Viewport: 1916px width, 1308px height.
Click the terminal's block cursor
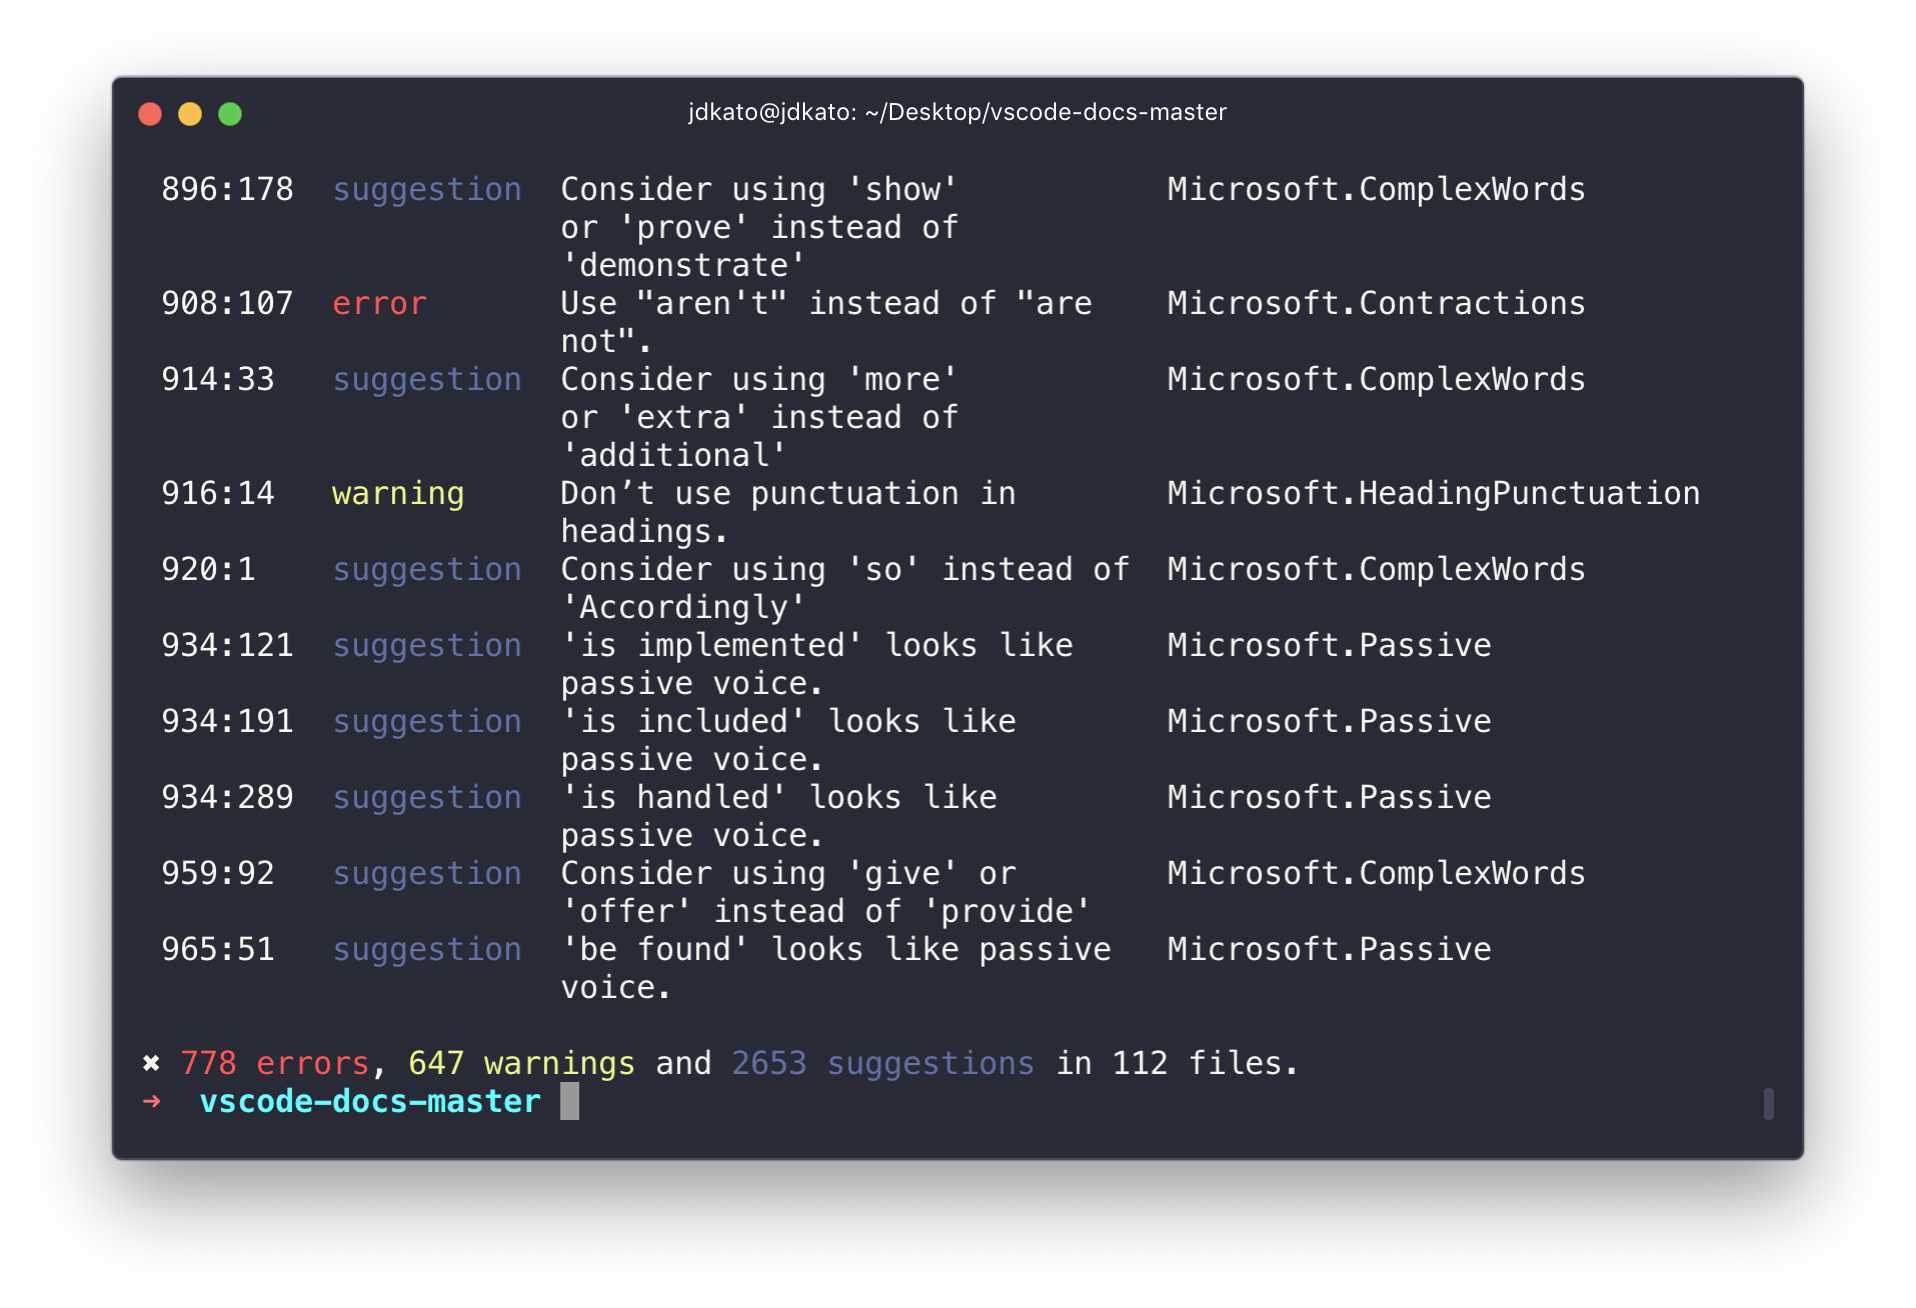click(569, 1101)
